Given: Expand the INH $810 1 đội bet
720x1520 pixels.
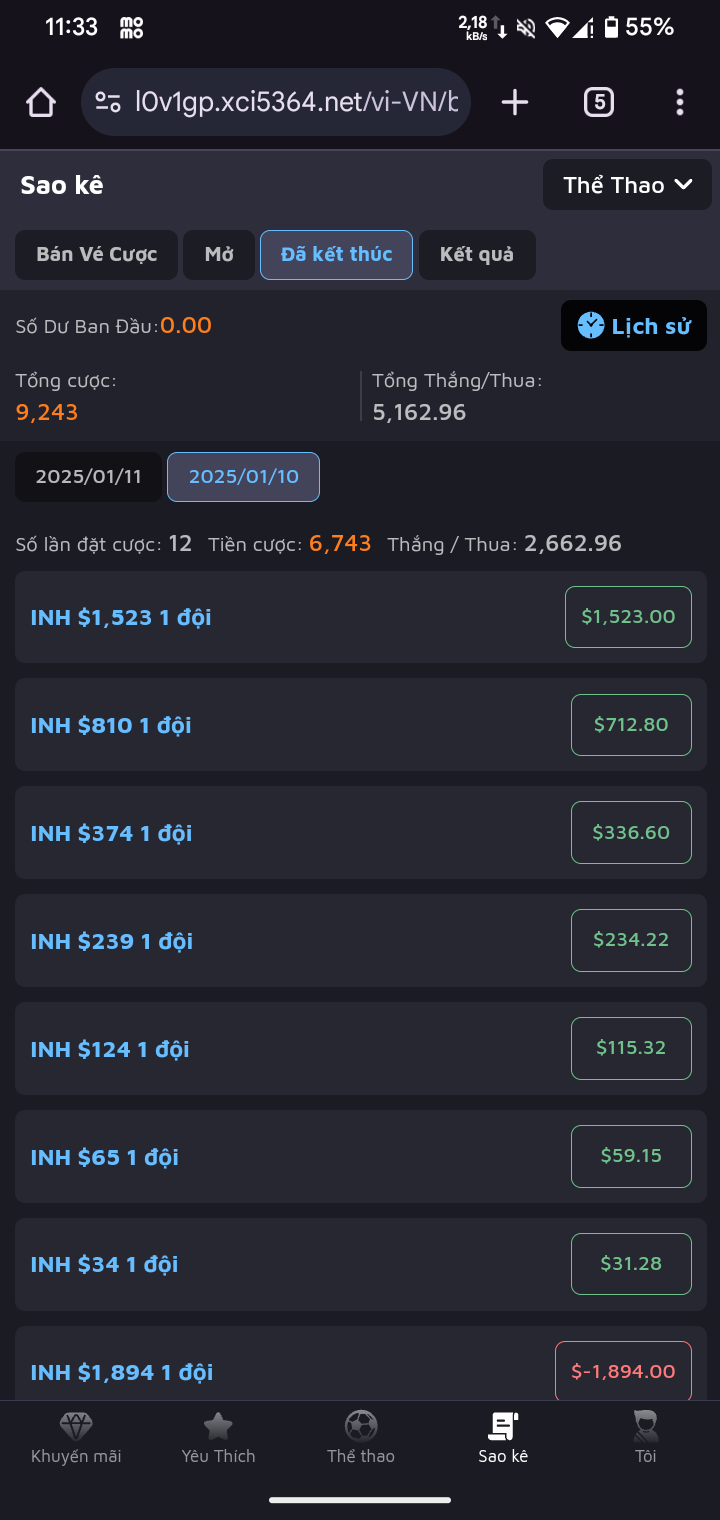Looking at the screenshot, I should (111, 725).
